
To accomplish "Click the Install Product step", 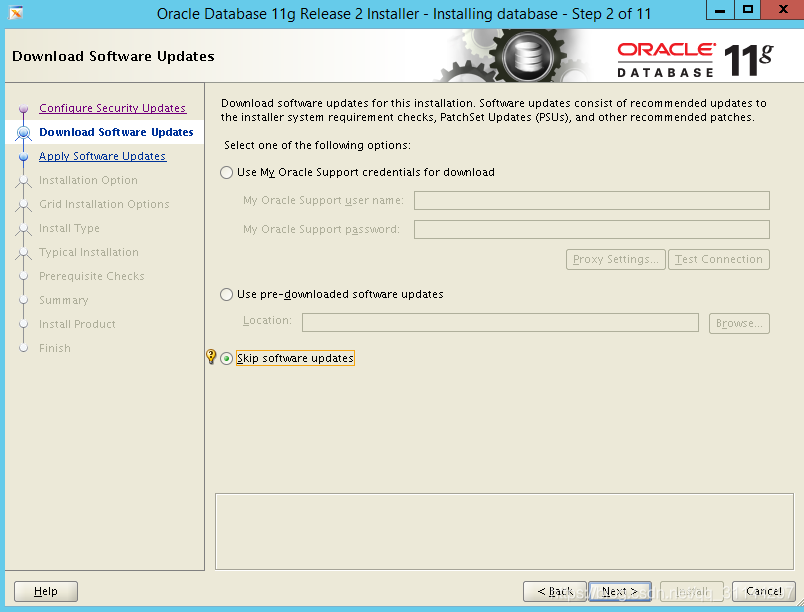I will (x=77, y=324).
